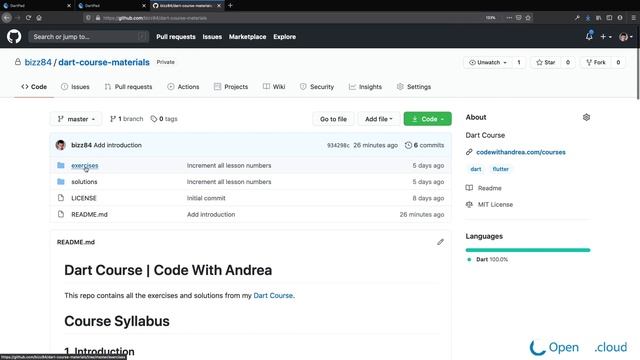Switch to the Projects tab
Viewport: 640px width, 360px height.
coord(231,87)
